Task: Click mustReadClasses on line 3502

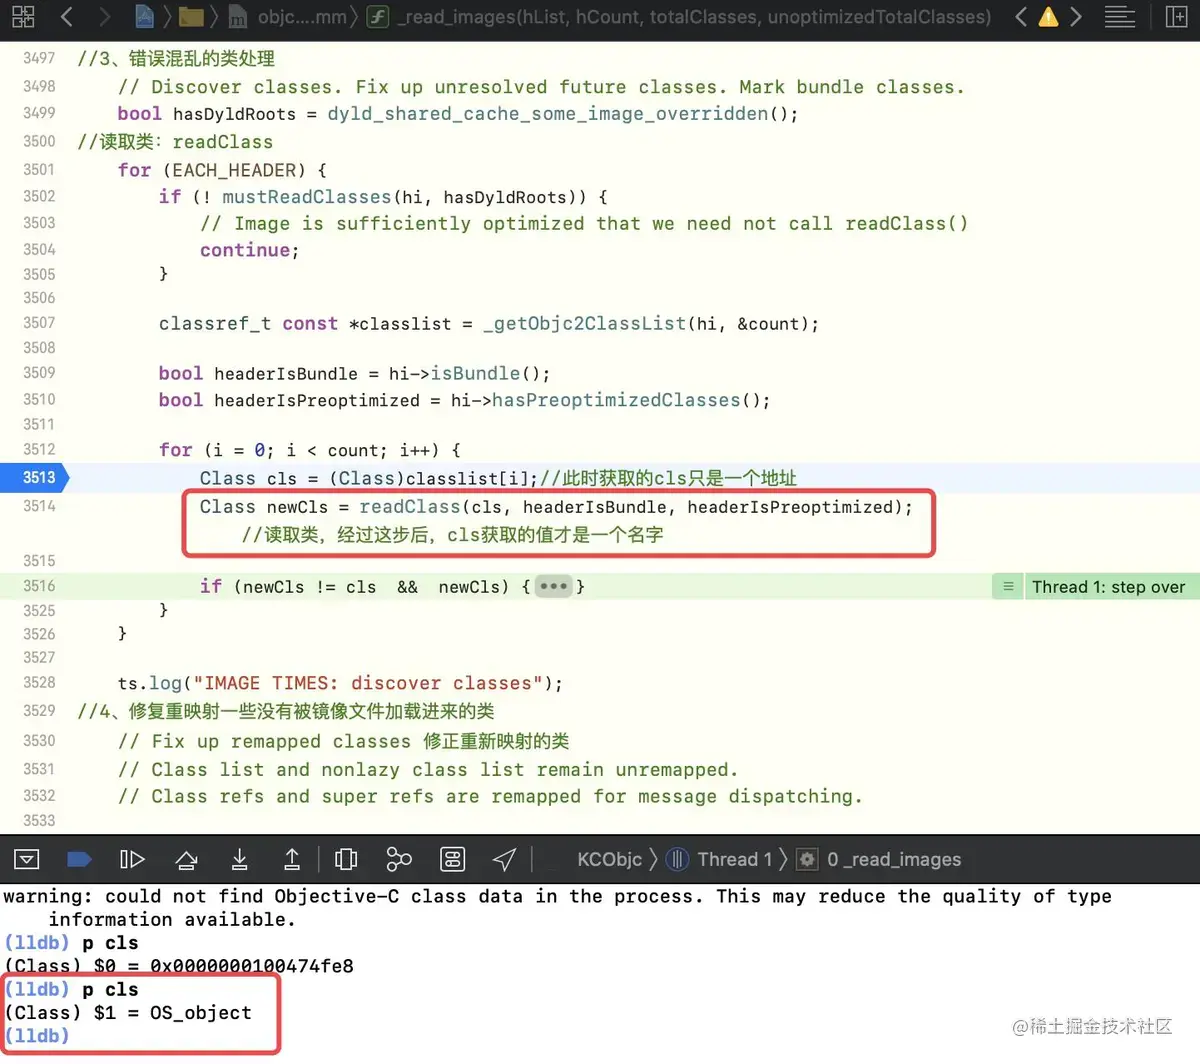Action: [x=307, y=197]
